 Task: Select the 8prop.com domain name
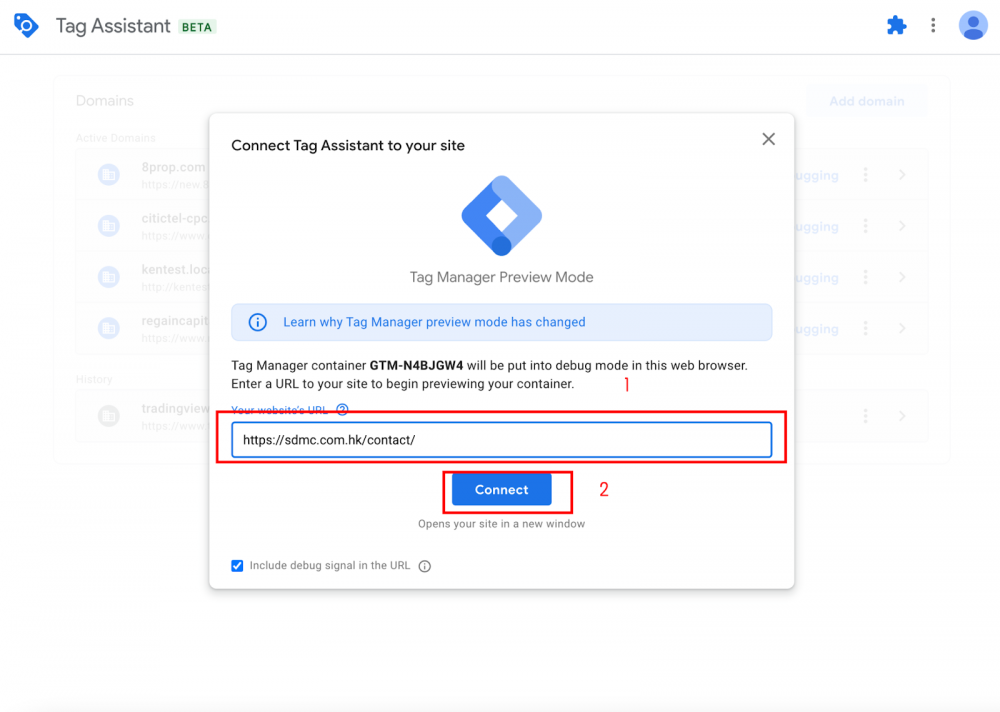(x=175, y=167)
